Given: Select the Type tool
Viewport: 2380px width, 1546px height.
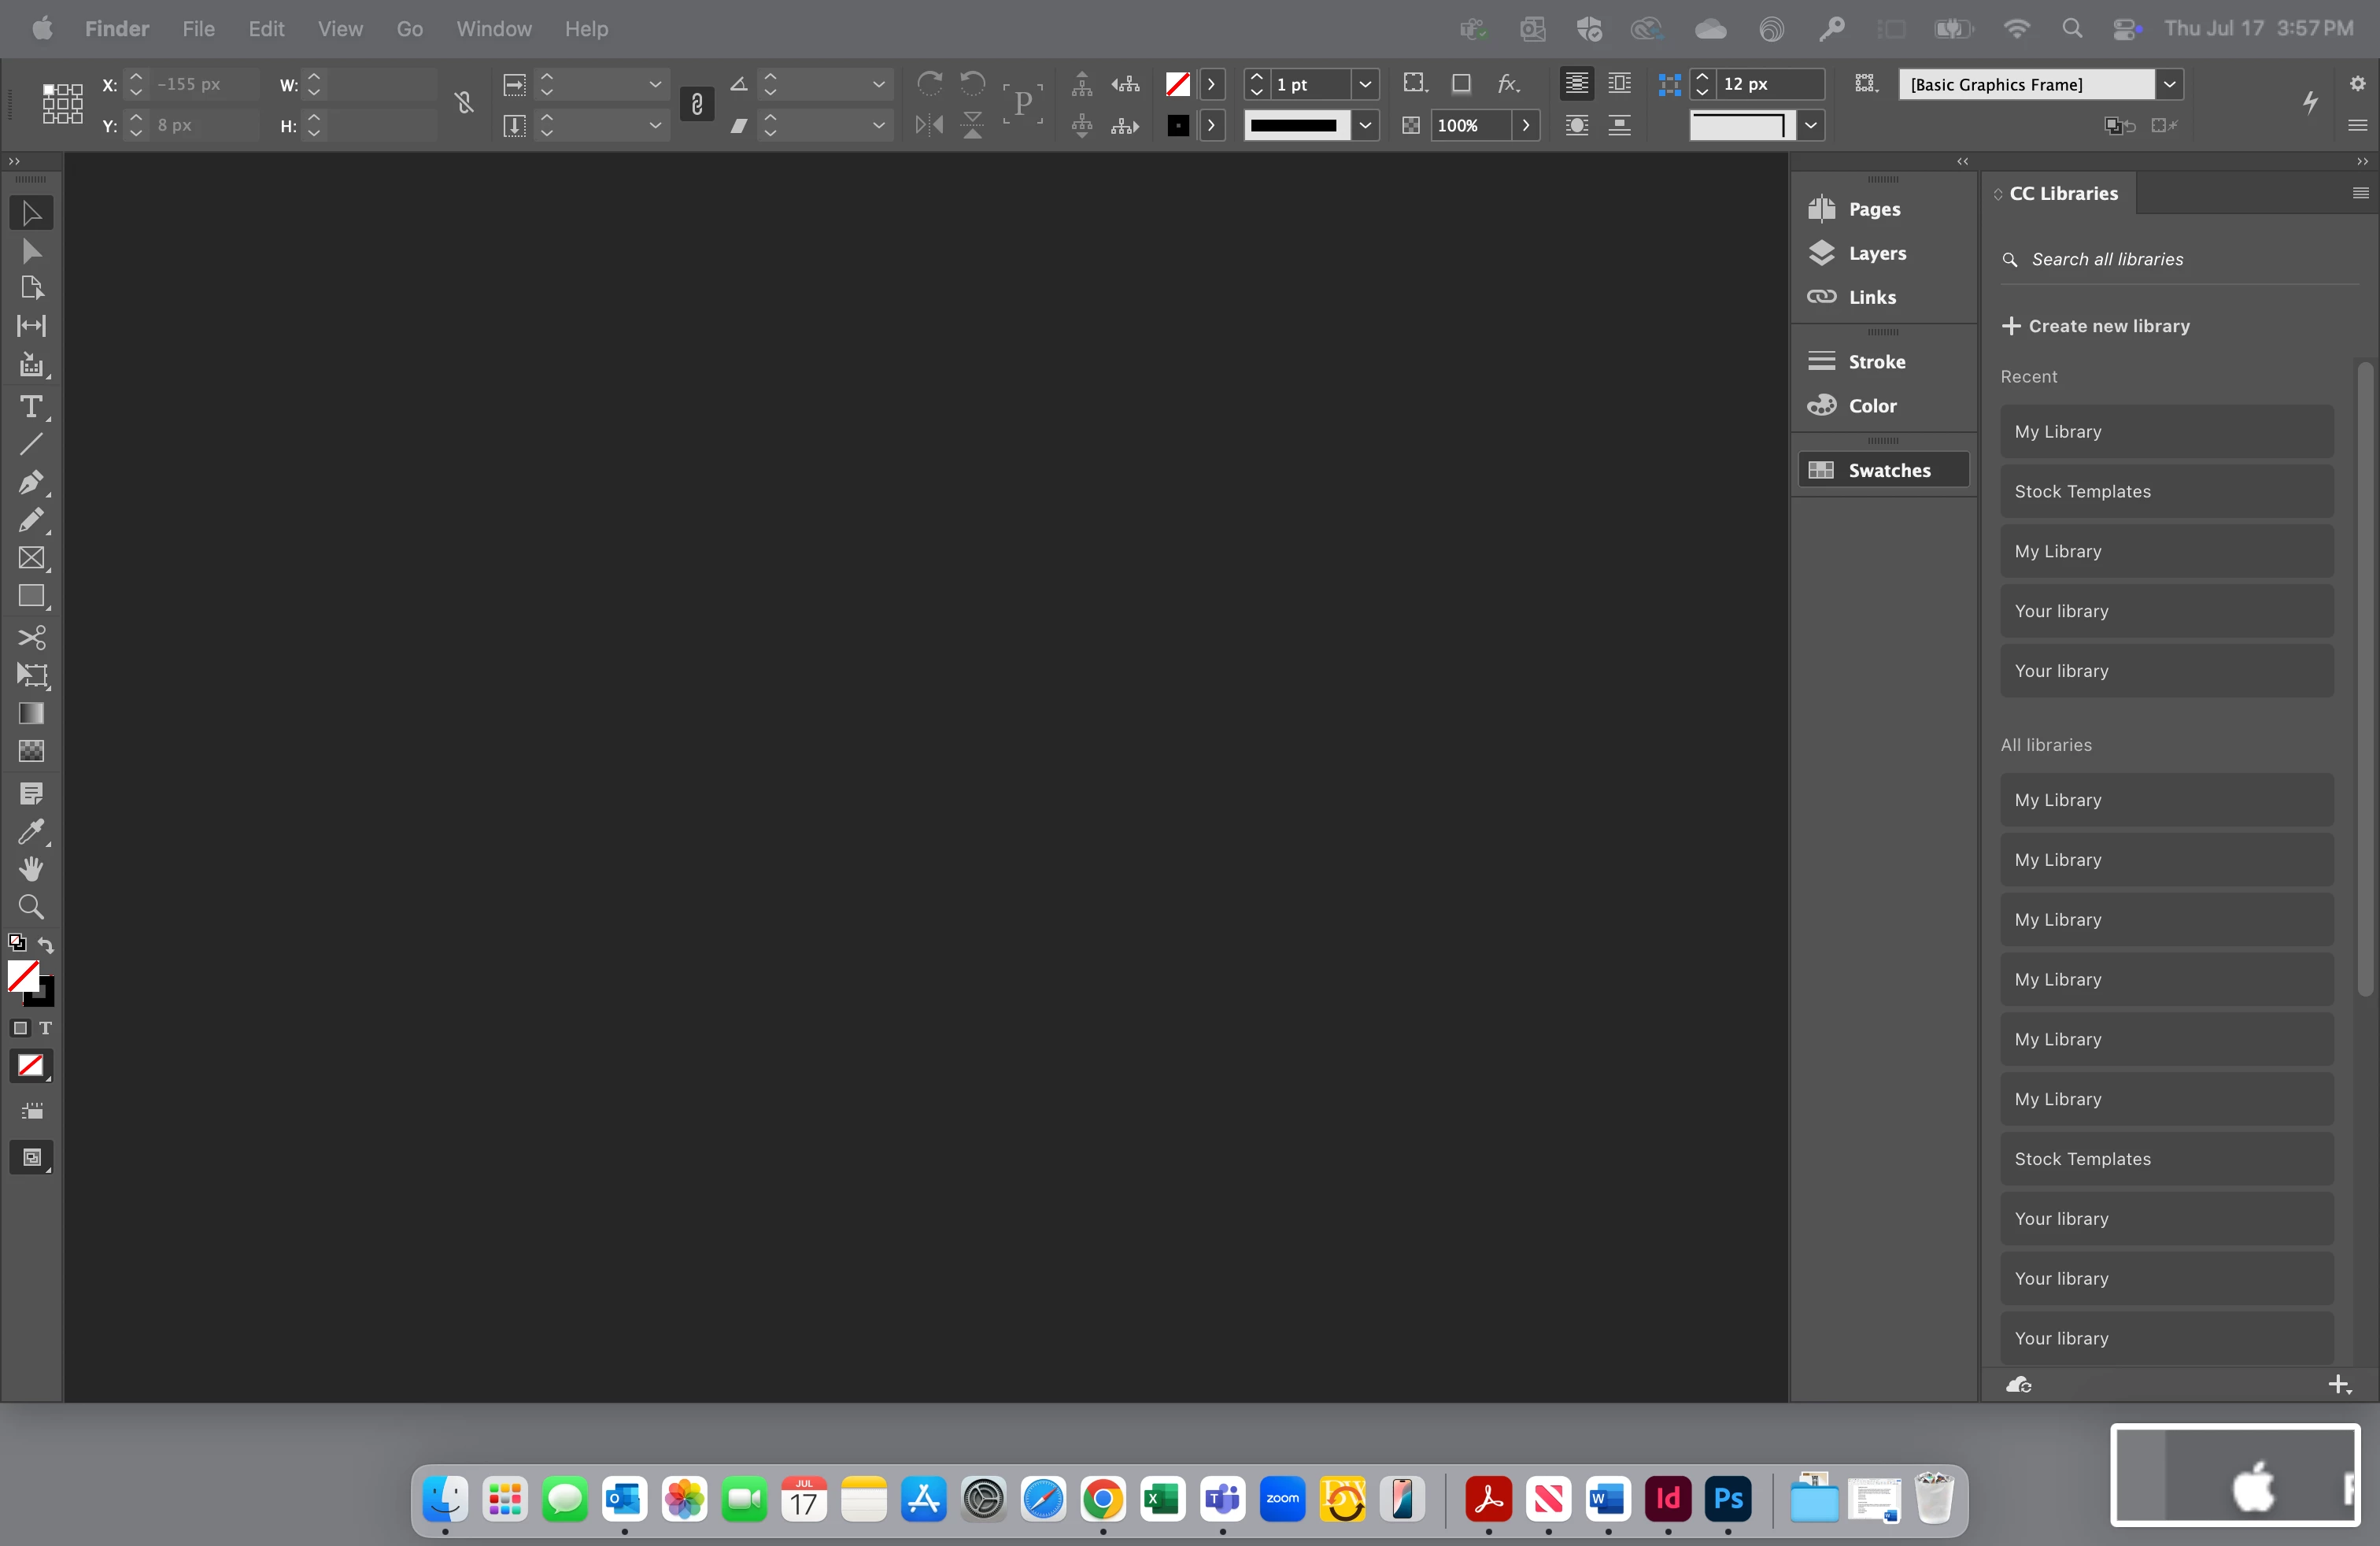Looking at the screenshot, I should tap(31, 407).
